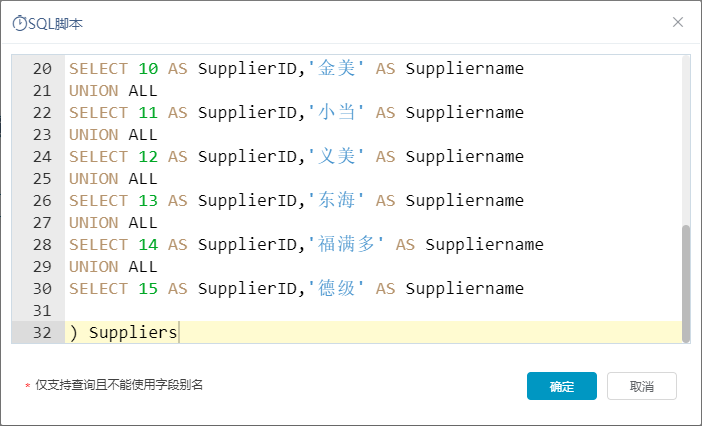
Task: Close the SQL脚本 dialog
Action: tap(678, 22)
